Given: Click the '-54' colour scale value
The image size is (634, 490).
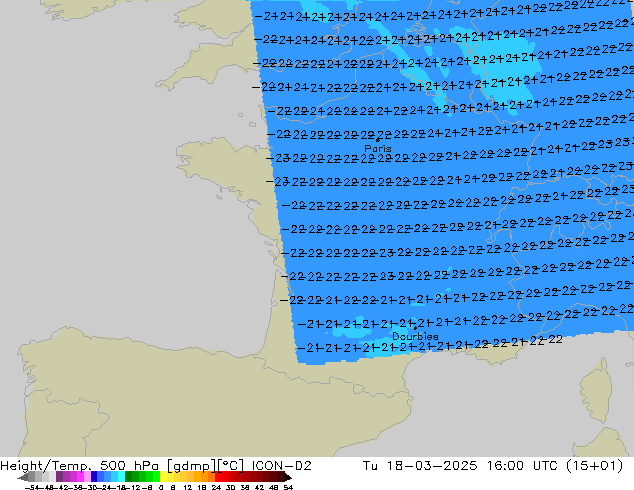Looking at the screenshot, I should [32, 487].
